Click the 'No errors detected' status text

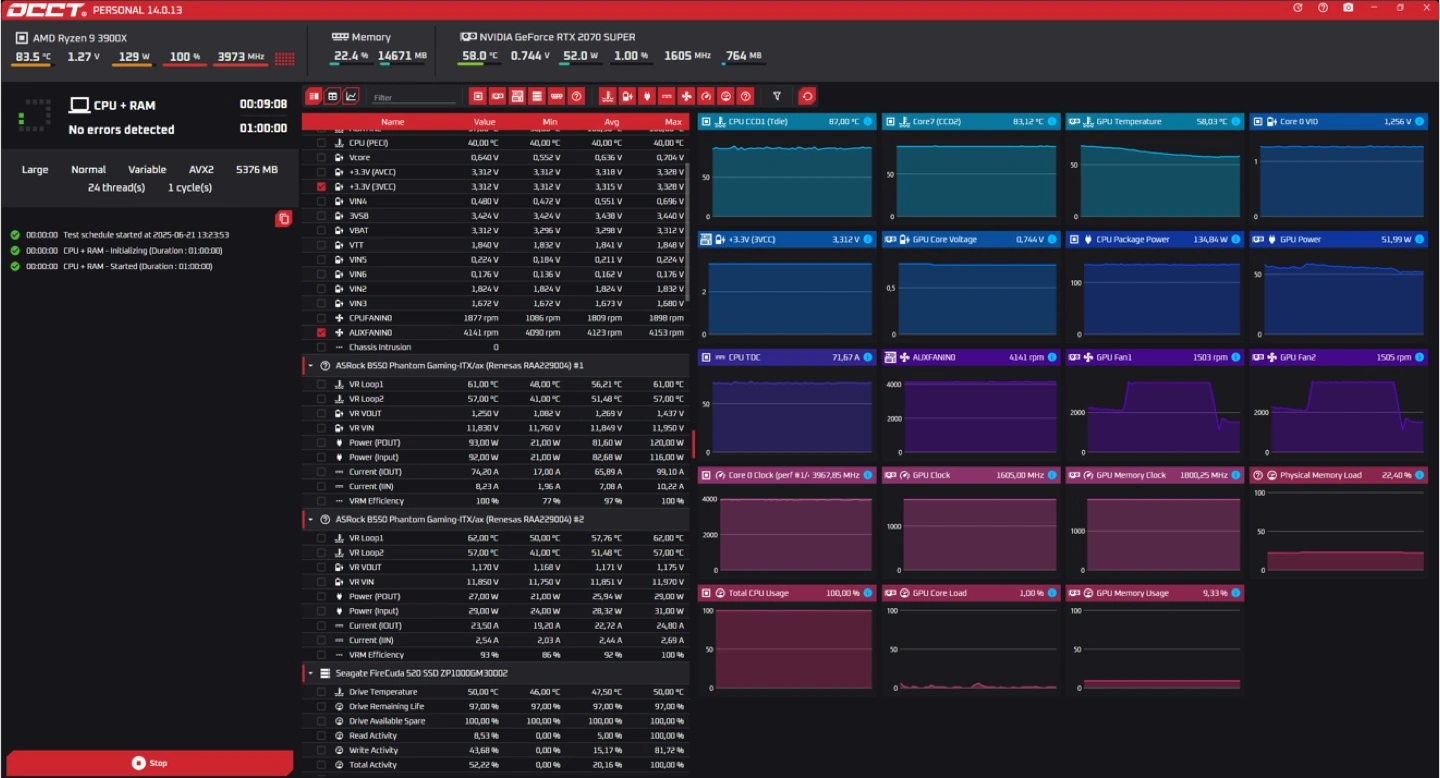(121, 130)
